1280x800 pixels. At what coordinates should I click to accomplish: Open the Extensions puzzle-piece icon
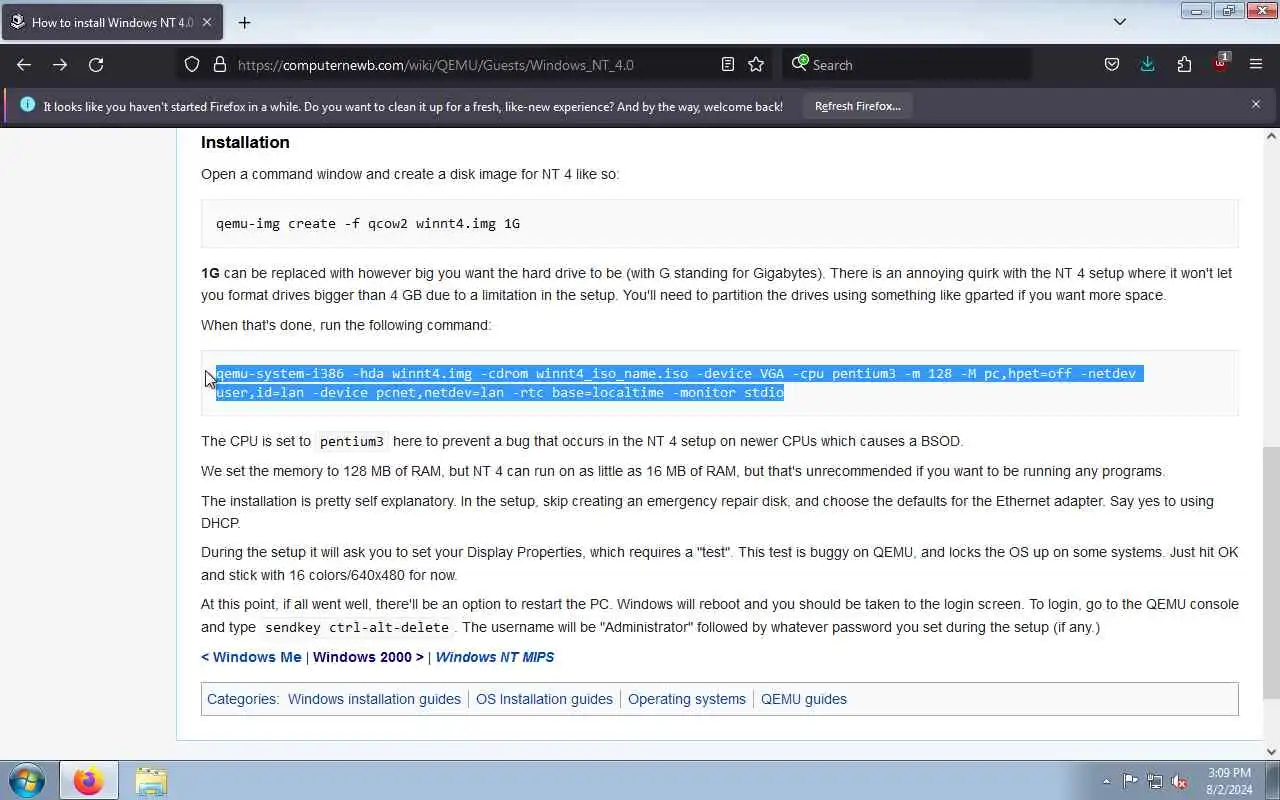pos(1184,64)
